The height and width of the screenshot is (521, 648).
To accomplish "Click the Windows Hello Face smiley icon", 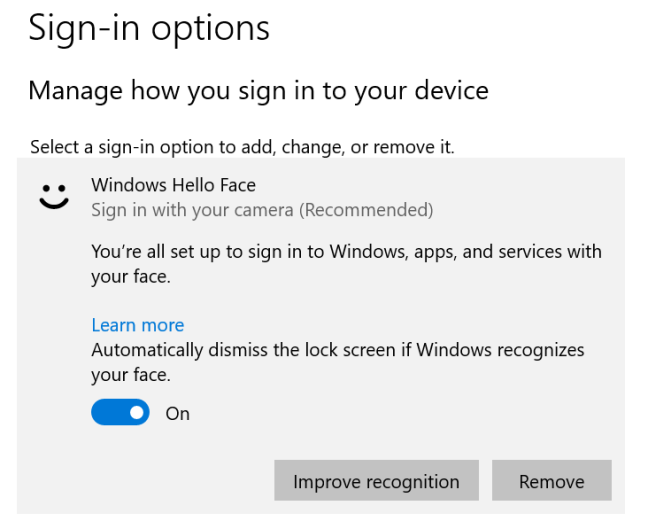I will click(x=54, y=197).
